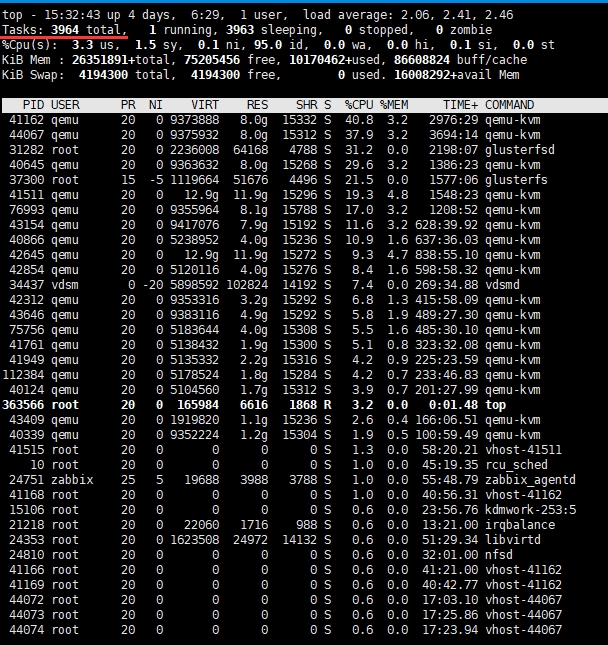This screenshot has width=608, height=645.
Task: Click the USER column header
Action: (65, 105)
